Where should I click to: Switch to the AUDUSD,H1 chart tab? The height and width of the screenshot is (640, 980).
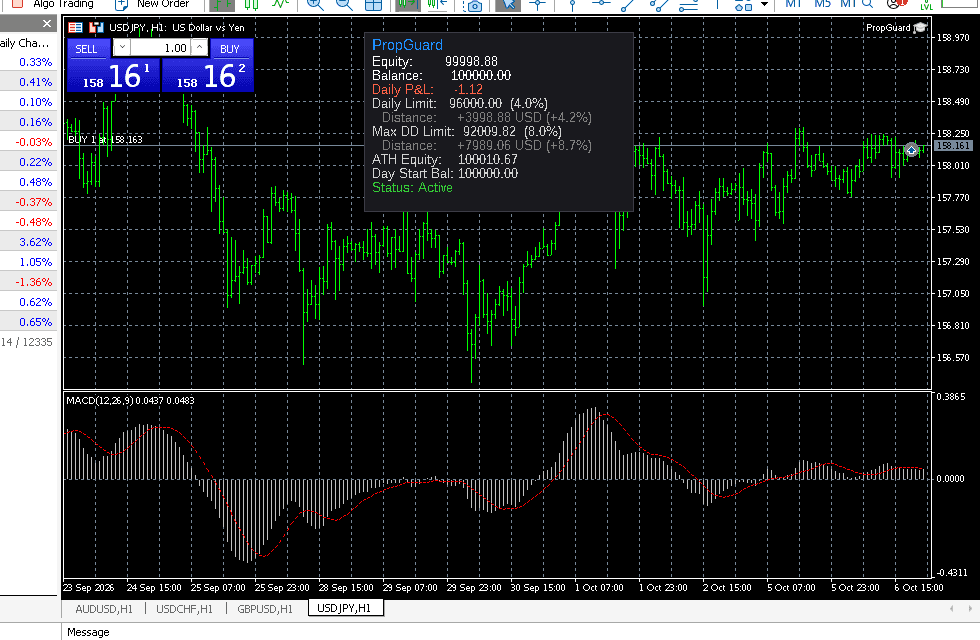[x=104, y=609]
